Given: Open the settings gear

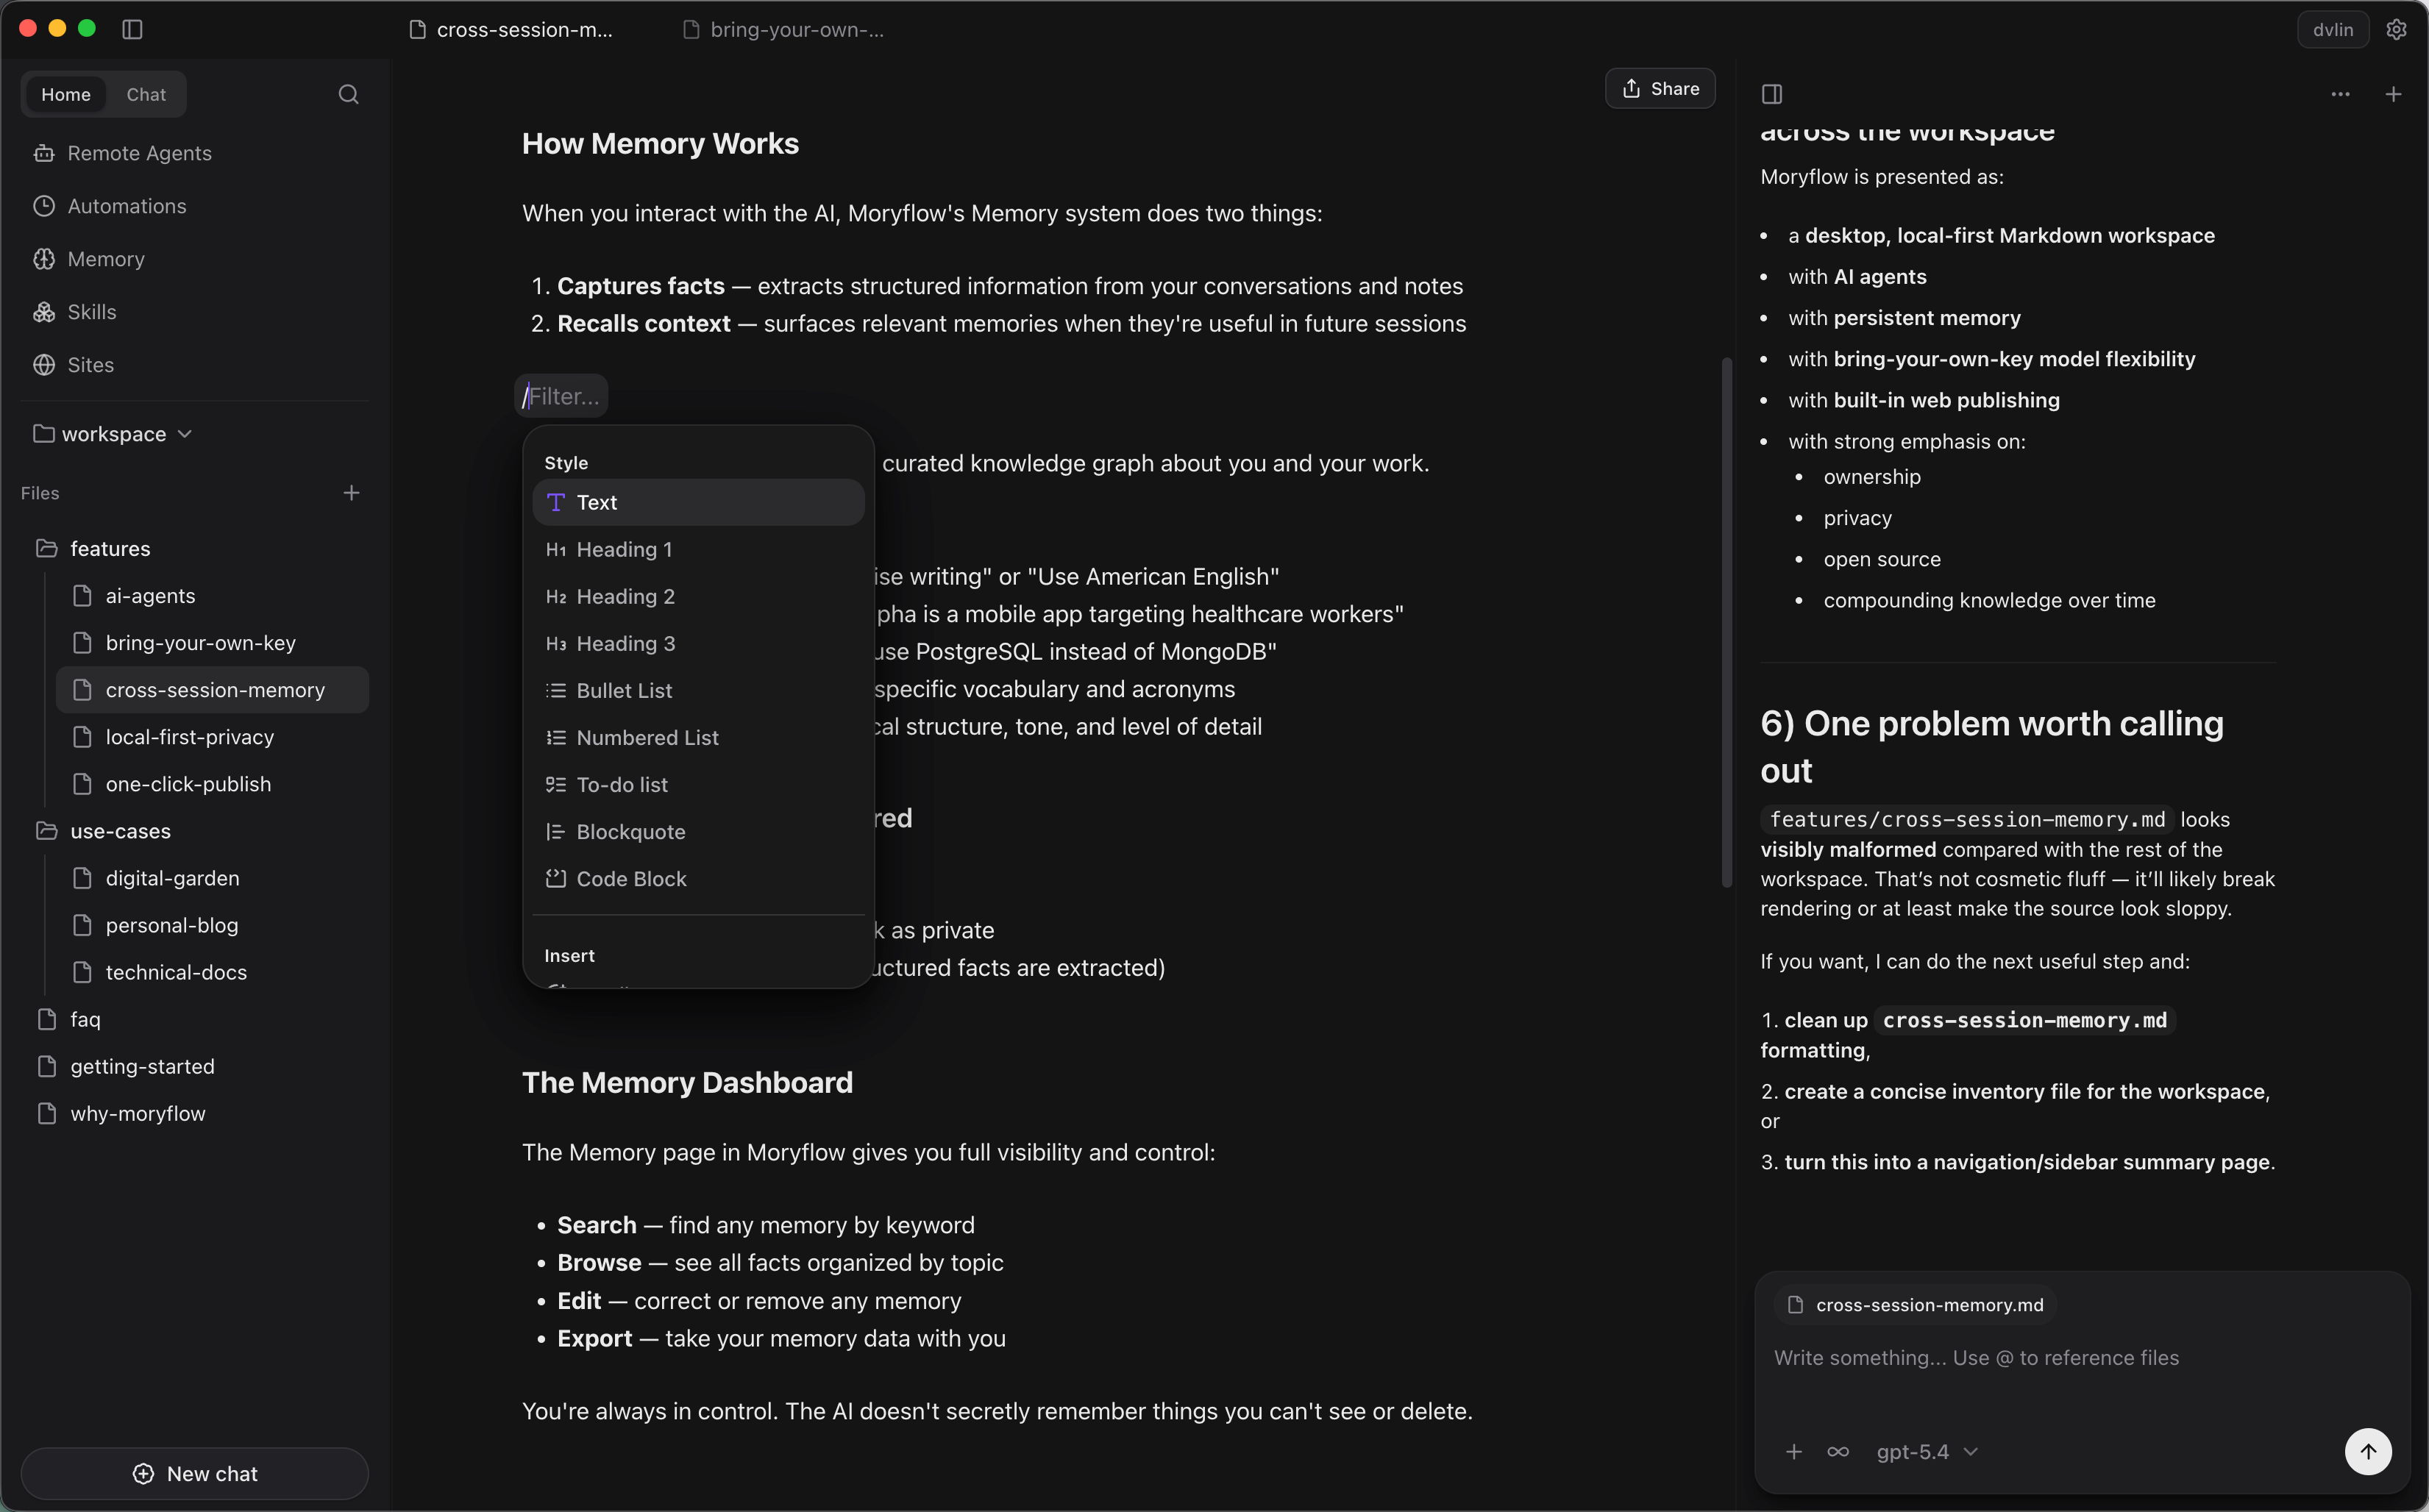Looking at the screenshot, I should 2396,29.
